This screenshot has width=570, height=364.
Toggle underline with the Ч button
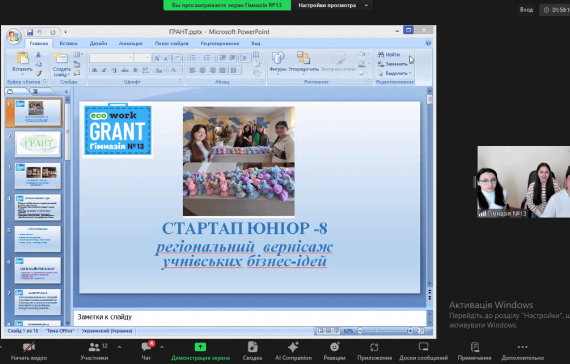pos(115,70)
